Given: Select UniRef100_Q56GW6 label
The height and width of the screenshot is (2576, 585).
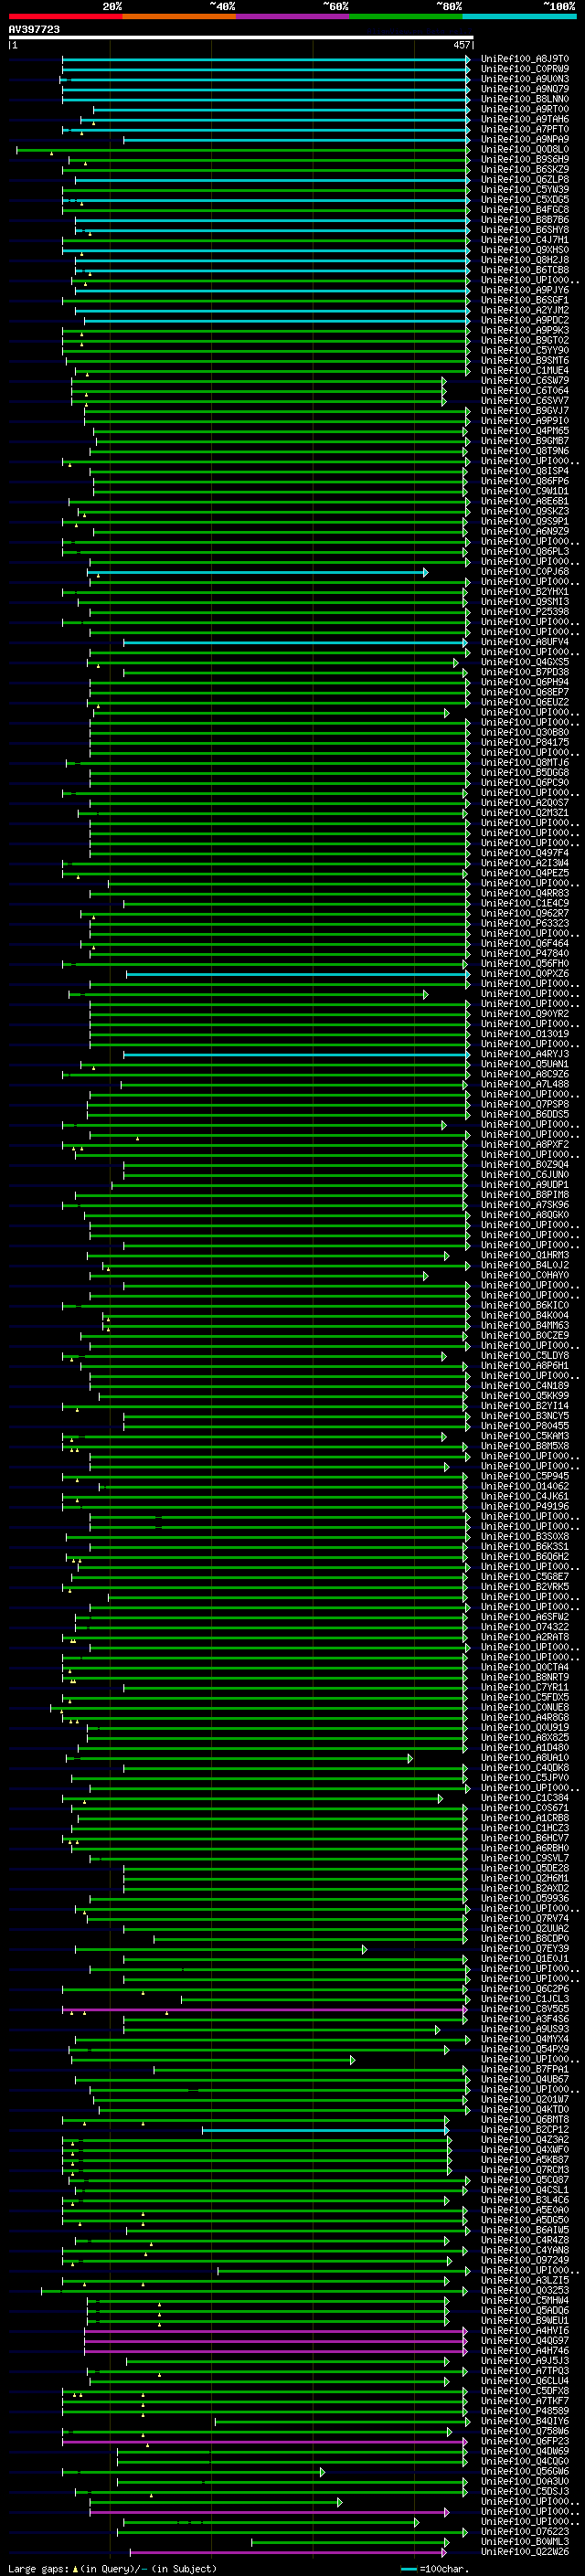Looking at the screenshot, I should 525,2472.
